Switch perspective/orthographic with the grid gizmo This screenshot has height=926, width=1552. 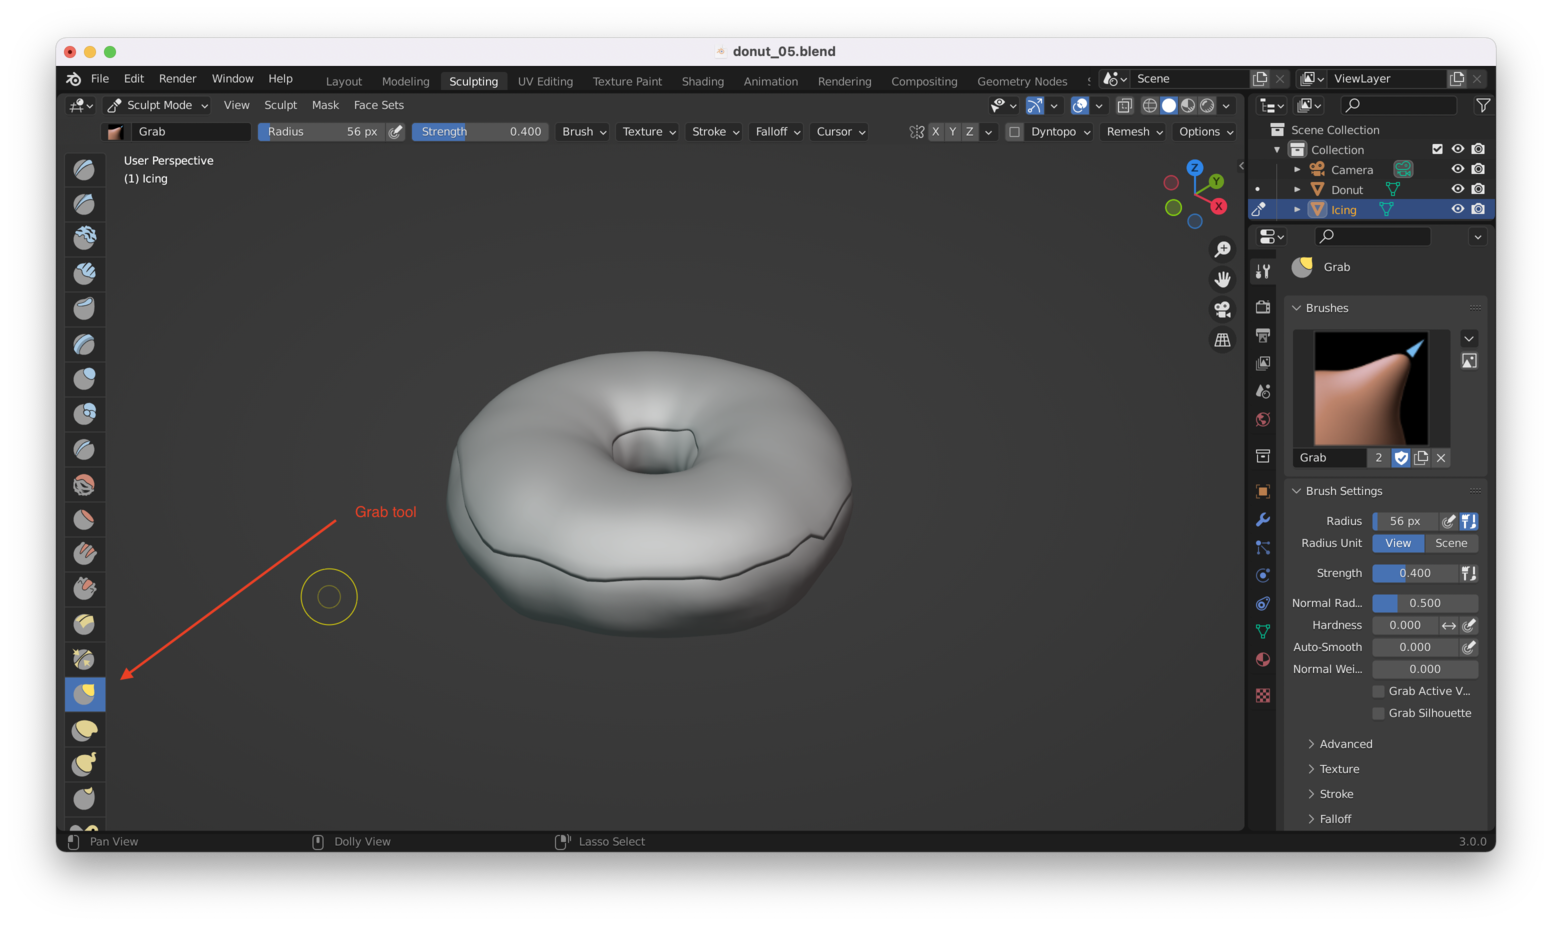[x=1222, y=340]
